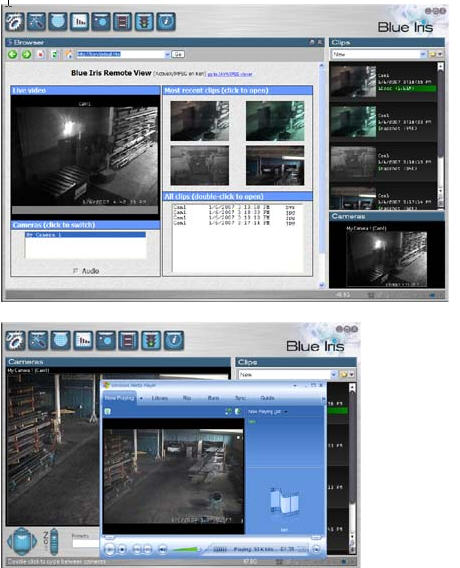
Task: Open bottom-left thumbnail in Most recent clips
Action: (200, 166)
